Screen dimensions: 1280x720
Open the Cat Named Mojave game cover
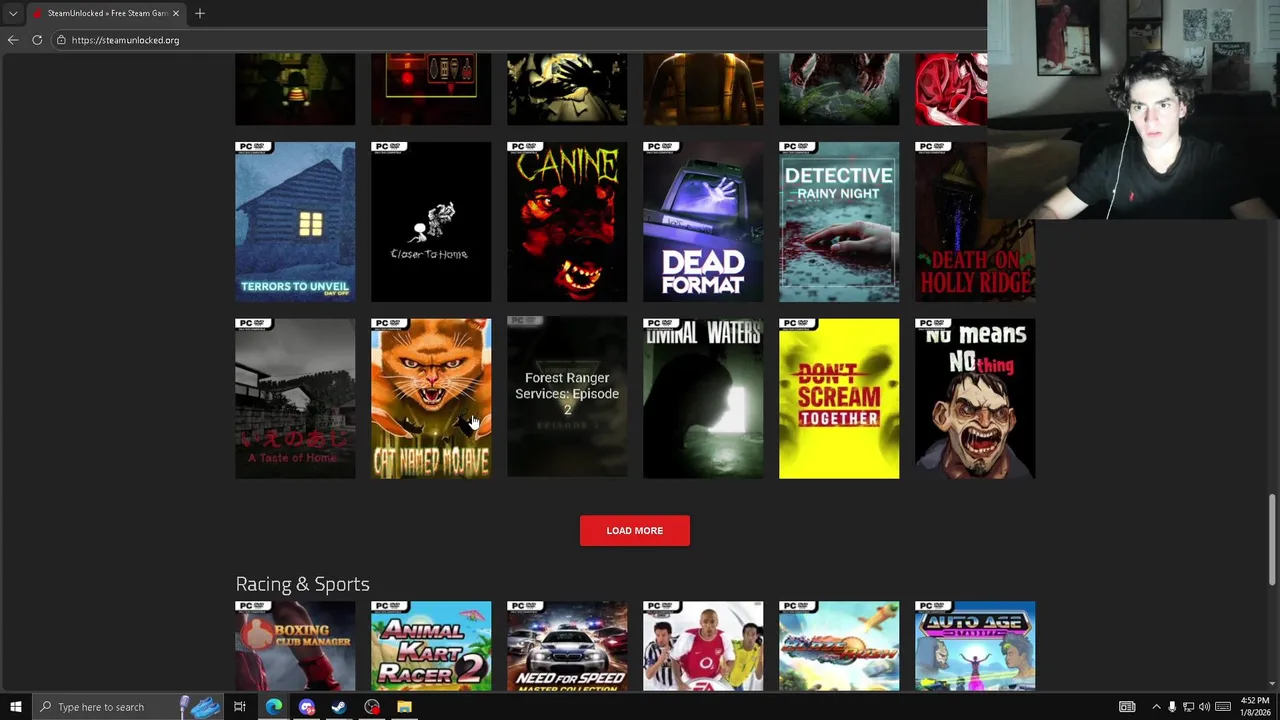pos(431,398)
